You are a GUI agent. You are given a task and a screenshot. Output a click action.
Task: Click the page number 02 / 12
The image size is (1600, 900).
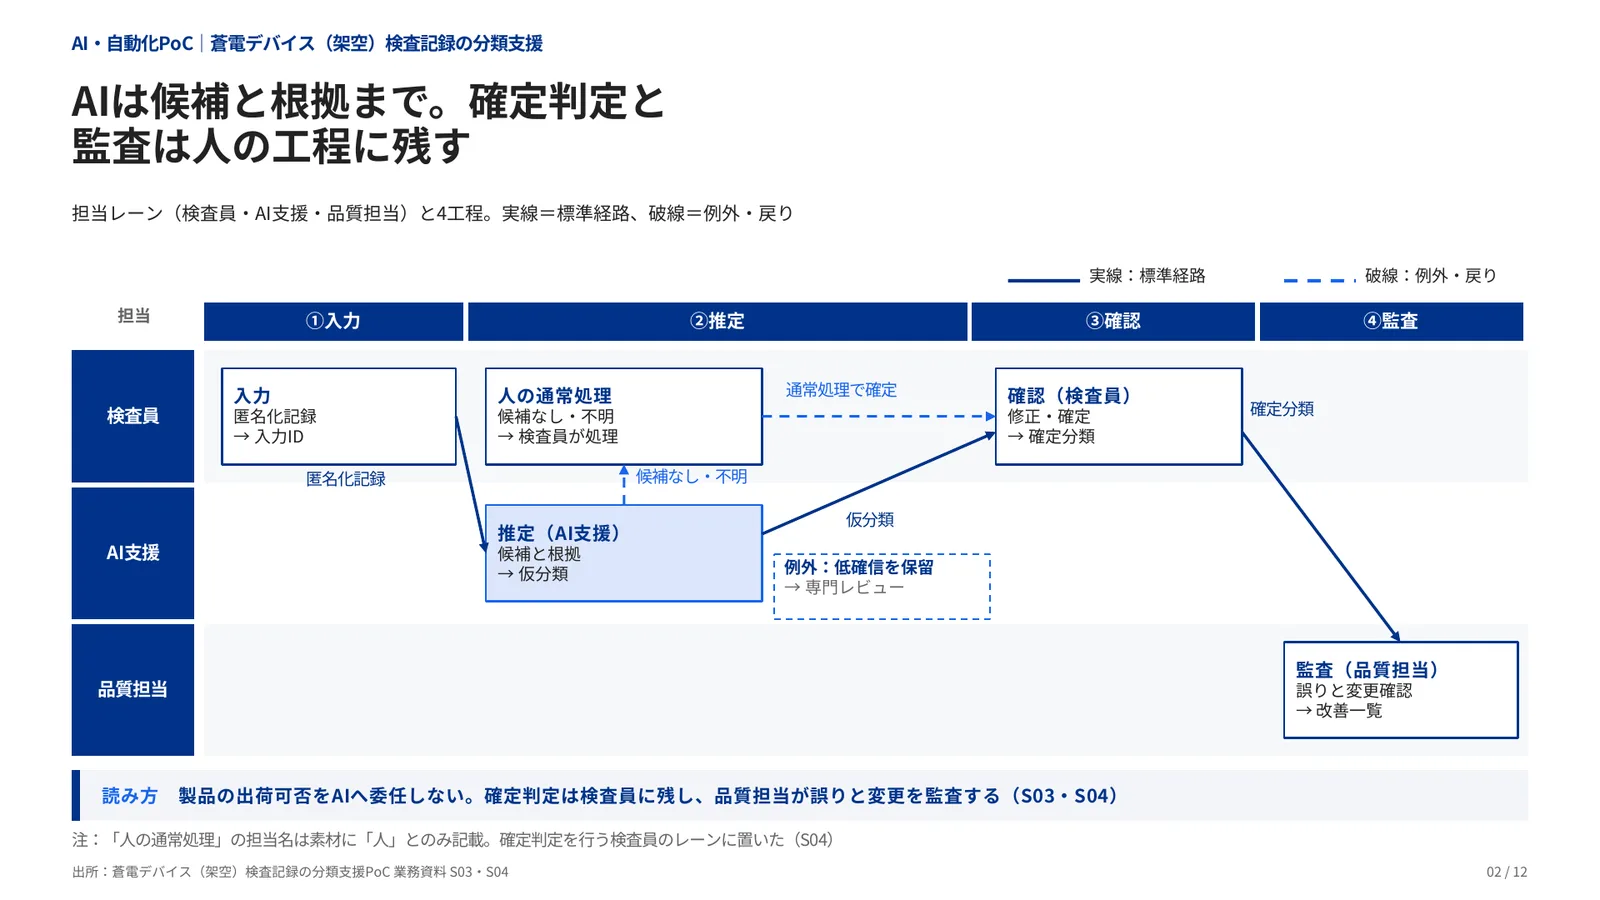[x=1506, y=872]
